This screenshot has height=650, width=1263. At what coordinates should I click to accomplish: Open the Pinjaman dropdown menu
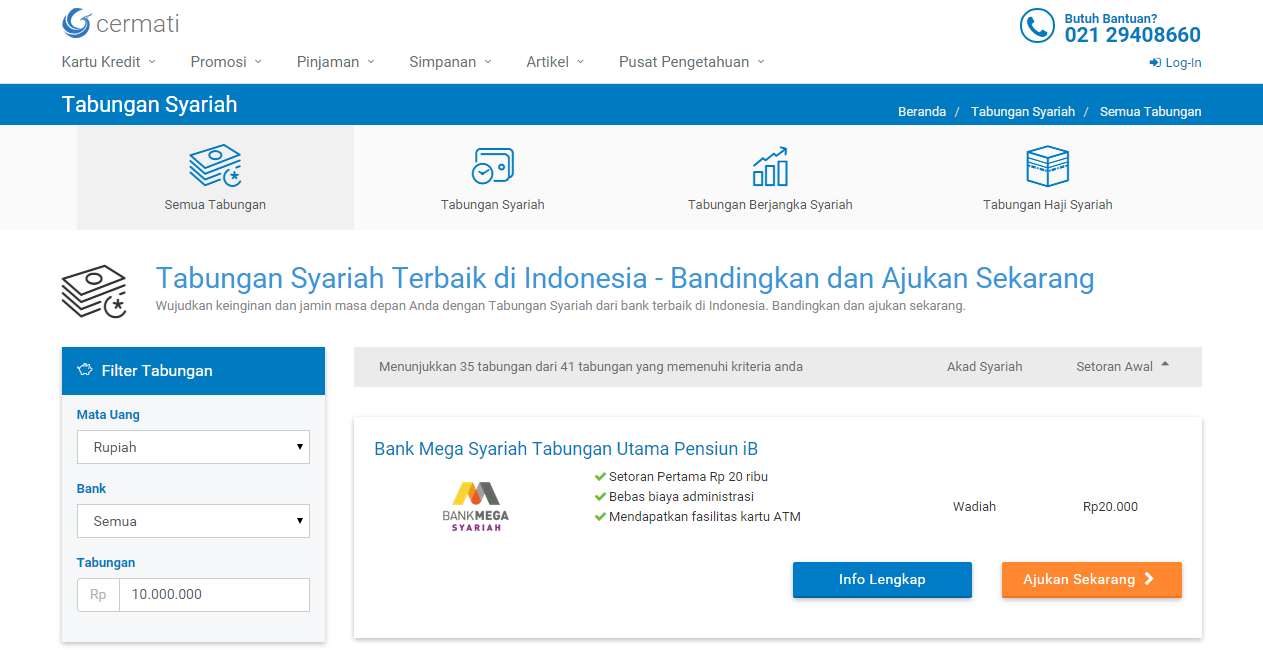336,62
